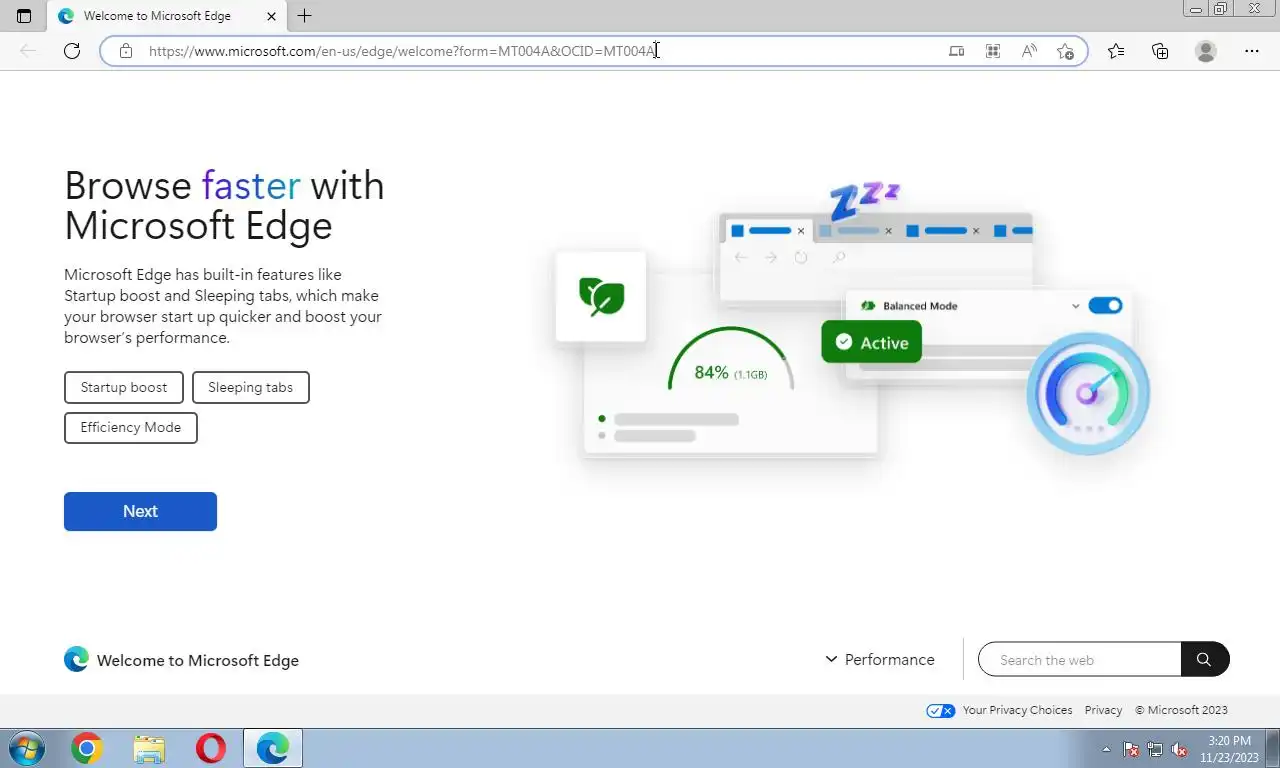Screen dimensions: 1280x768
Task: Add this page to favorites star
Action: 1066,51
